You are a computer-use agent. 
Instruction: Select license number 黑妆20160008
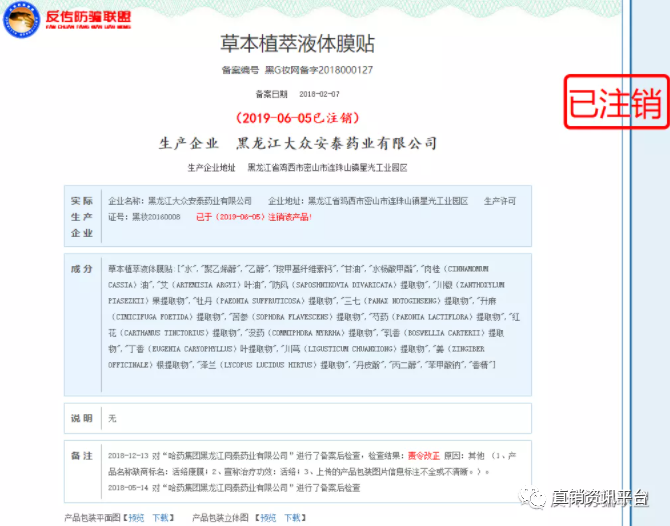(156, 217)
